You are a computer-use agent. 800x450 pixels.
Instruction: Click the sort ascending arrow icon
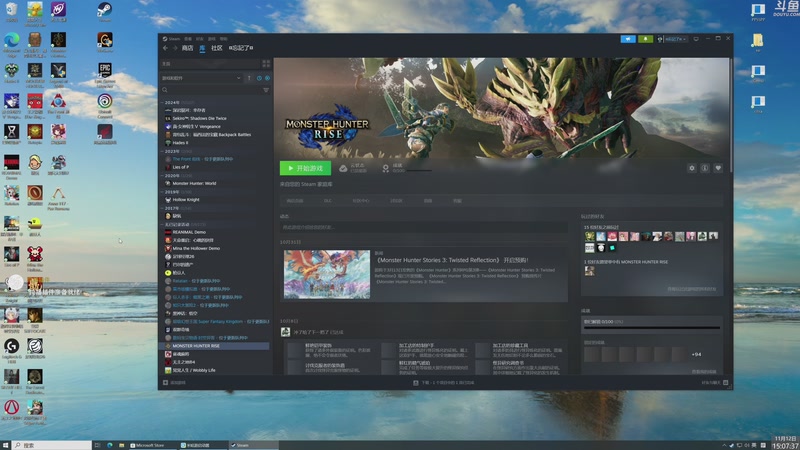249,78
